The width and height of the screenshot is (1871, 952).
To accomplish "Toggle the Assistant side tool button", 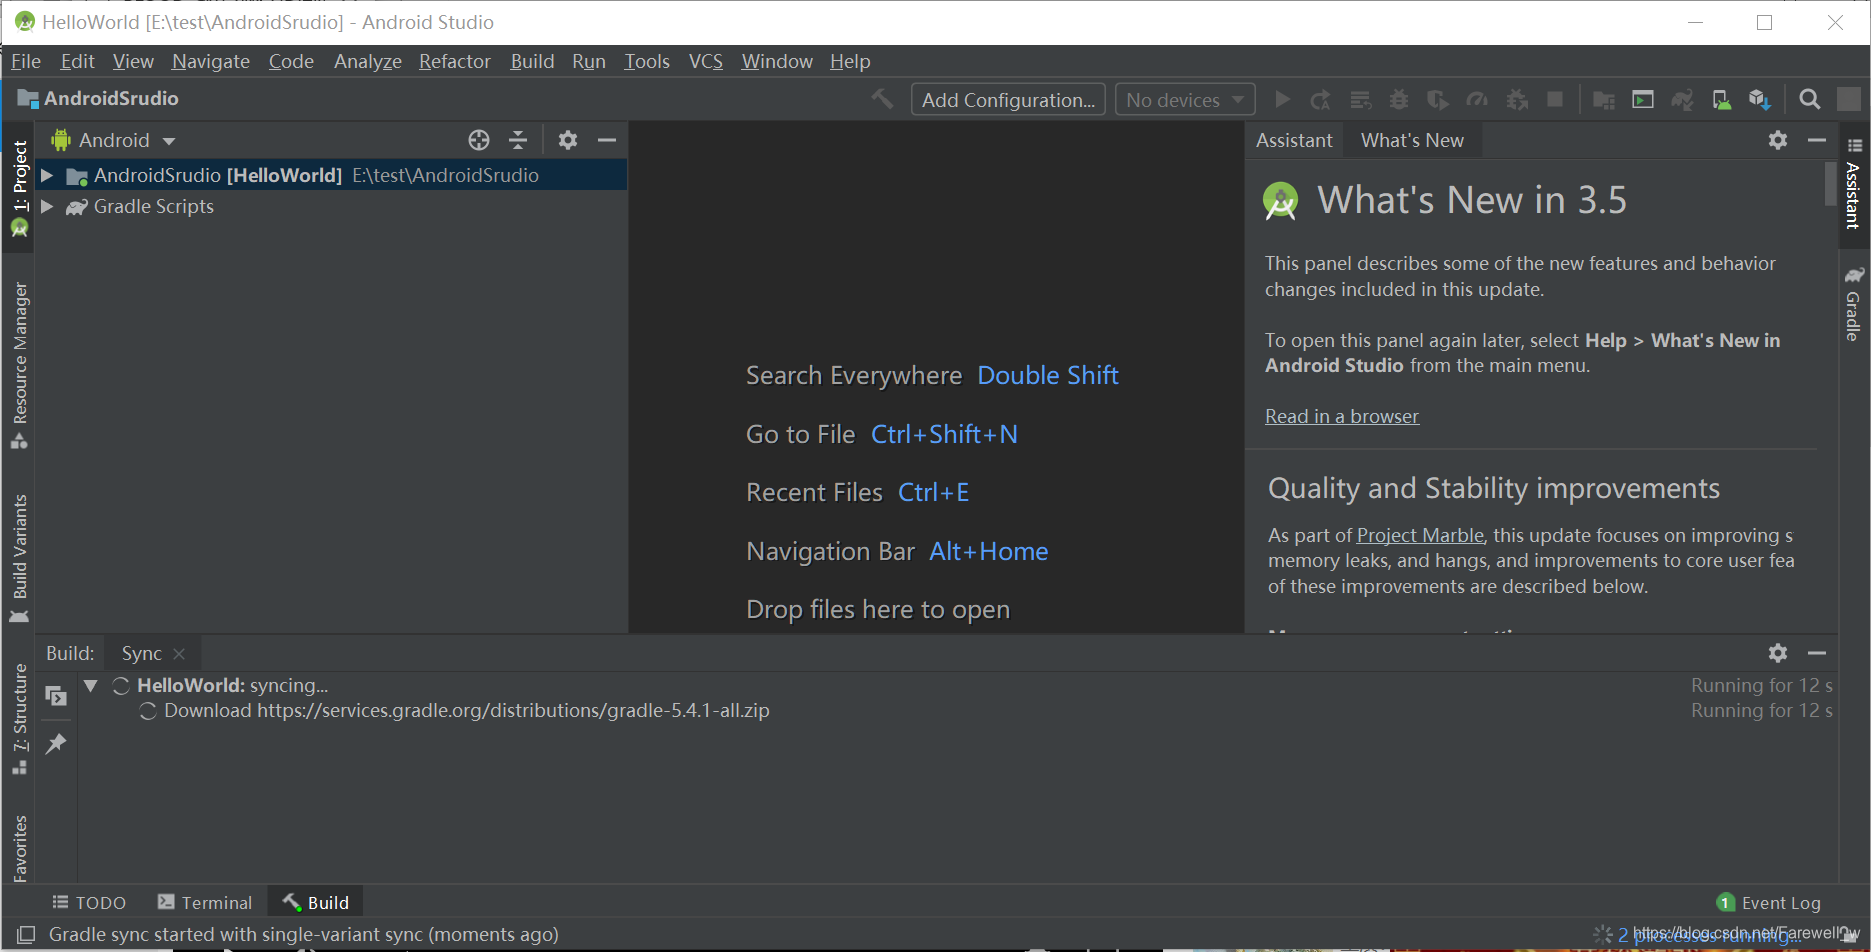I will (1853, 184).
